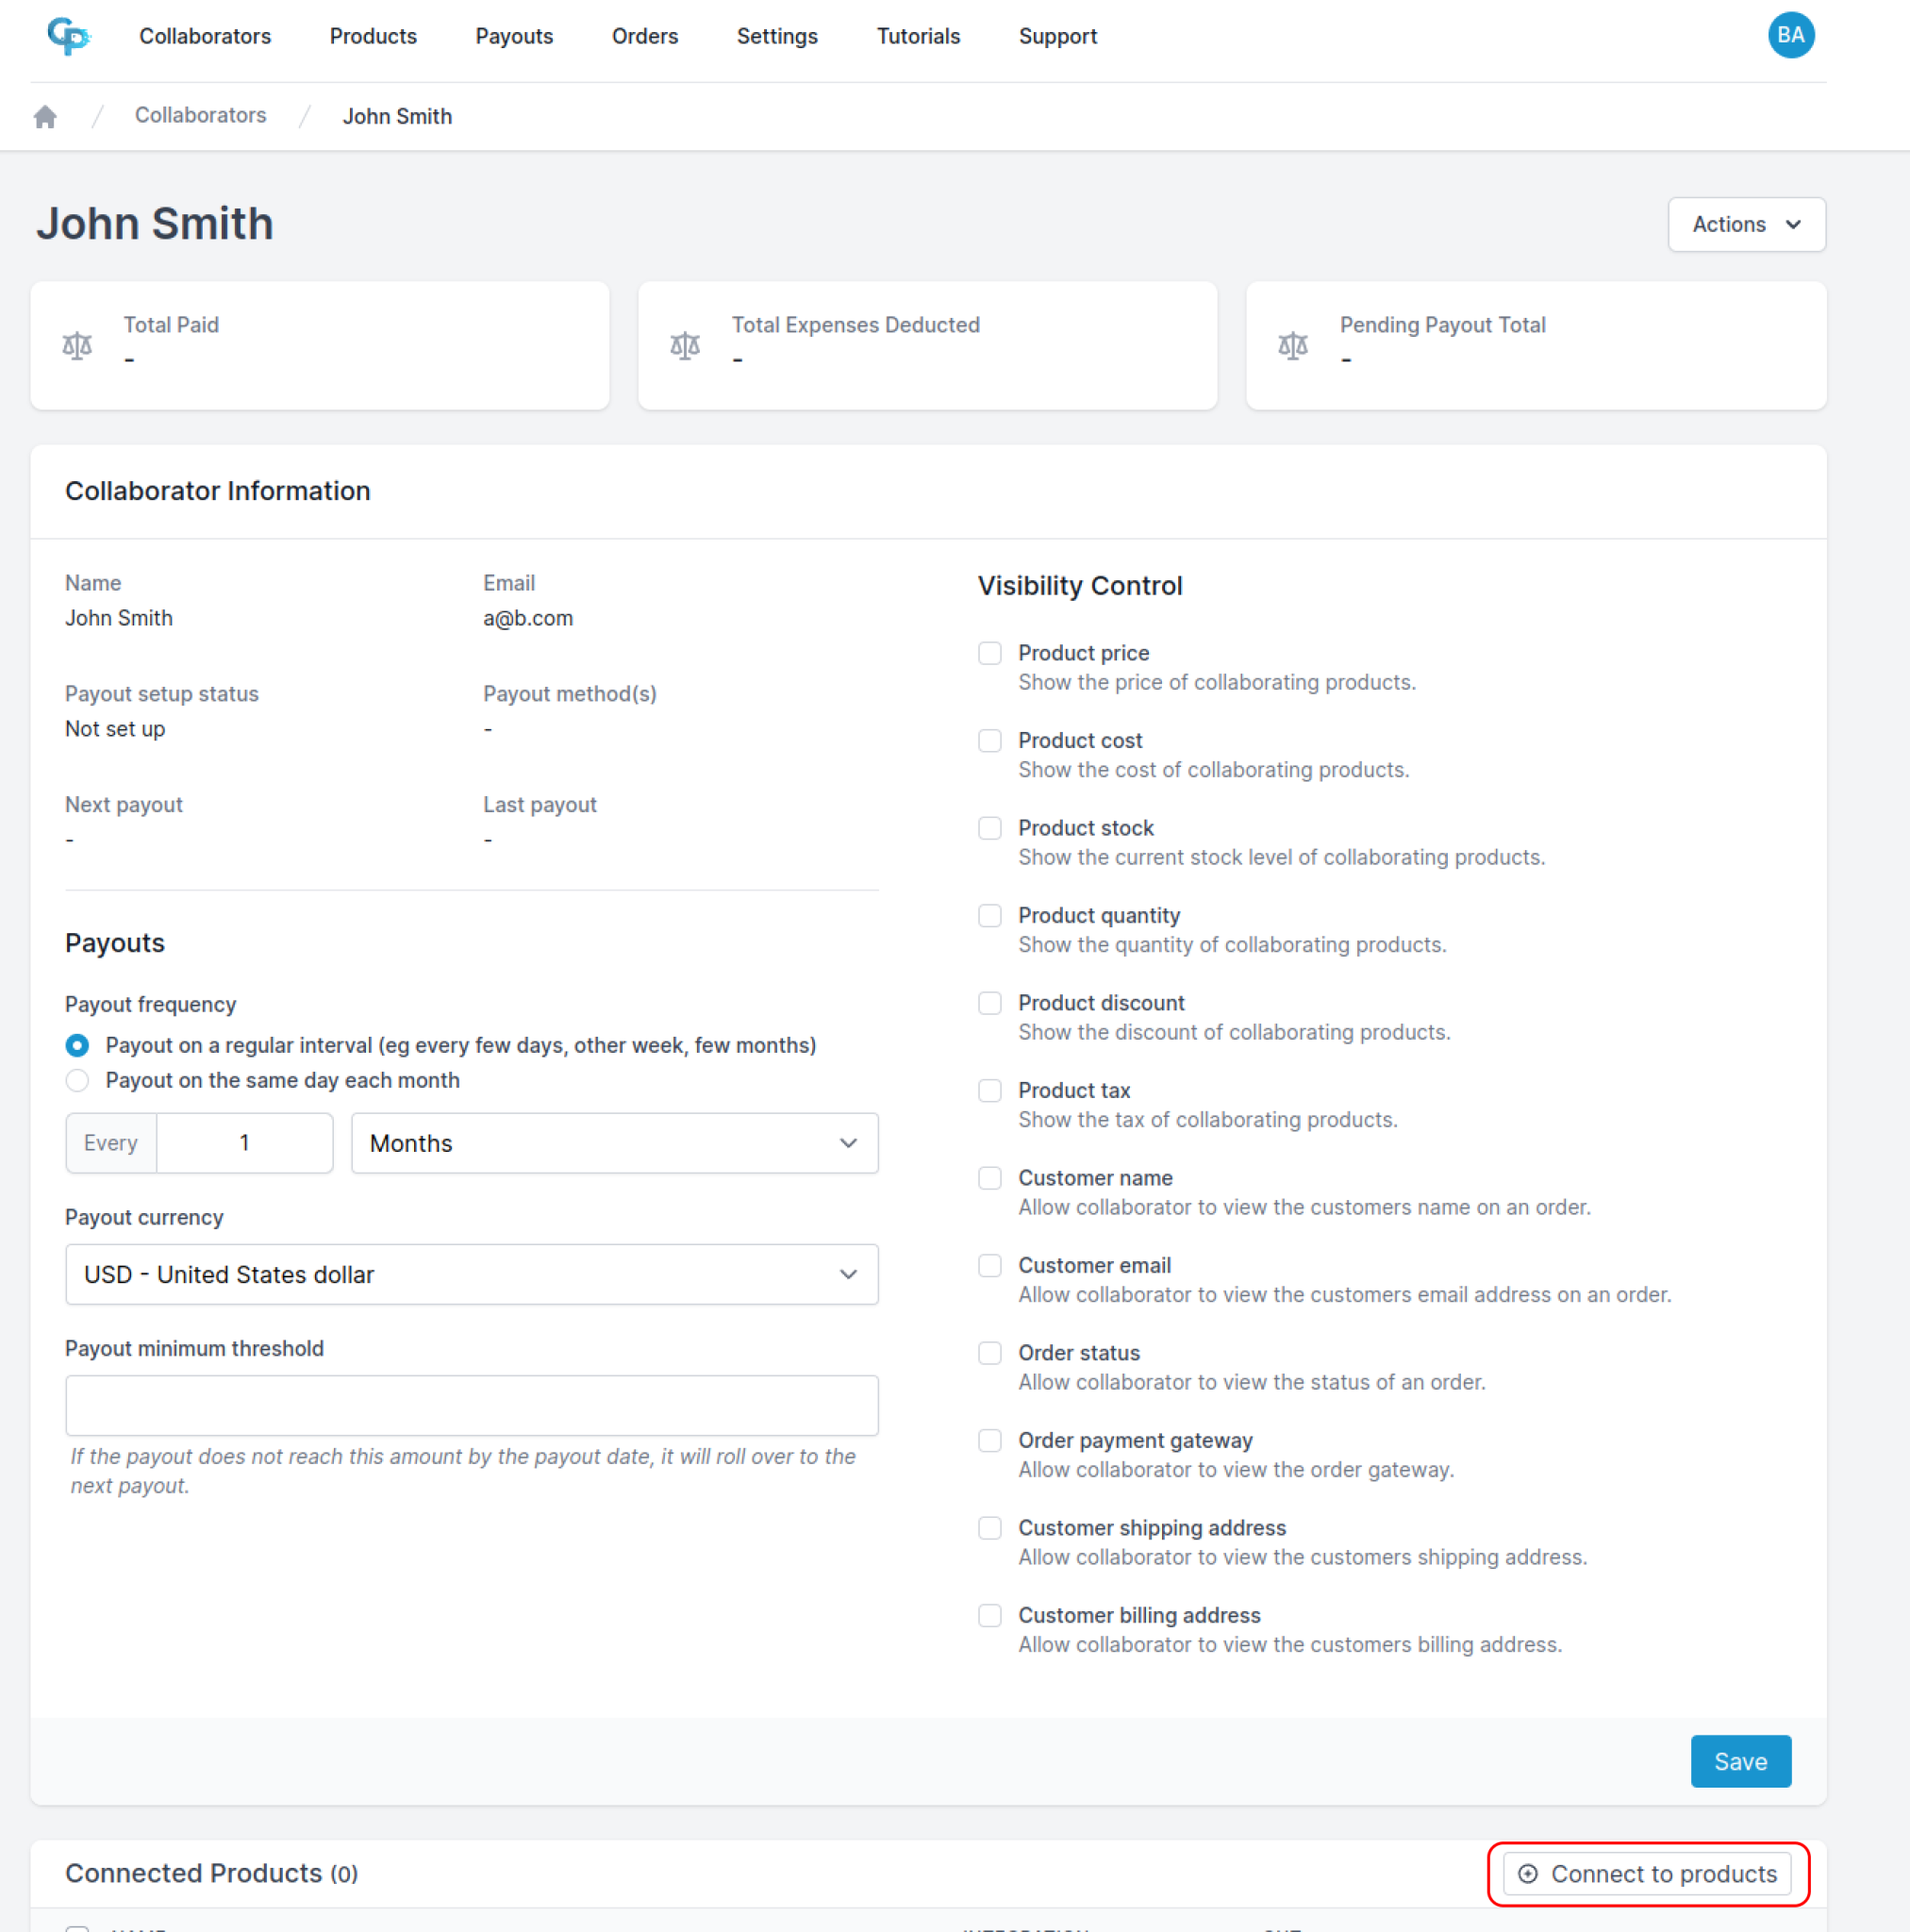Viewport: 1910px width, 1932px height.
Task: Open the Actions dropdown menu
Action: click(x=1746, y=224)
